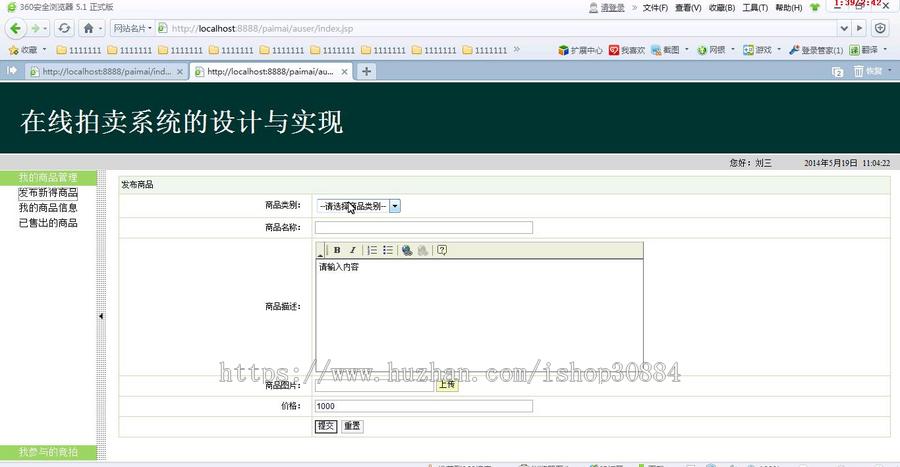The image size is (900, 467).
Task: Open the 收藏(B) menu
Action: (x=721, y=7)
